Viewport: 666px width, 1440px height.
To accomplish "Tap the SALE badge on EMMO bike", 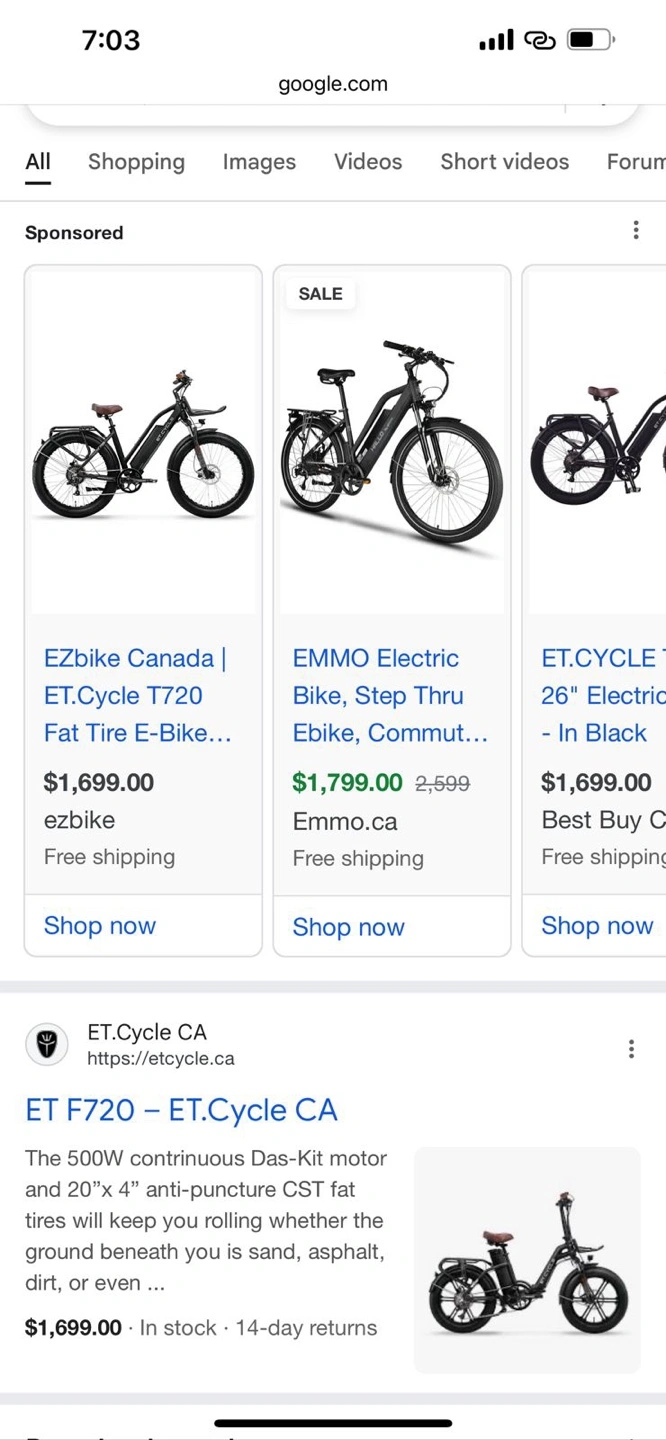I will (x=320, y=294).
